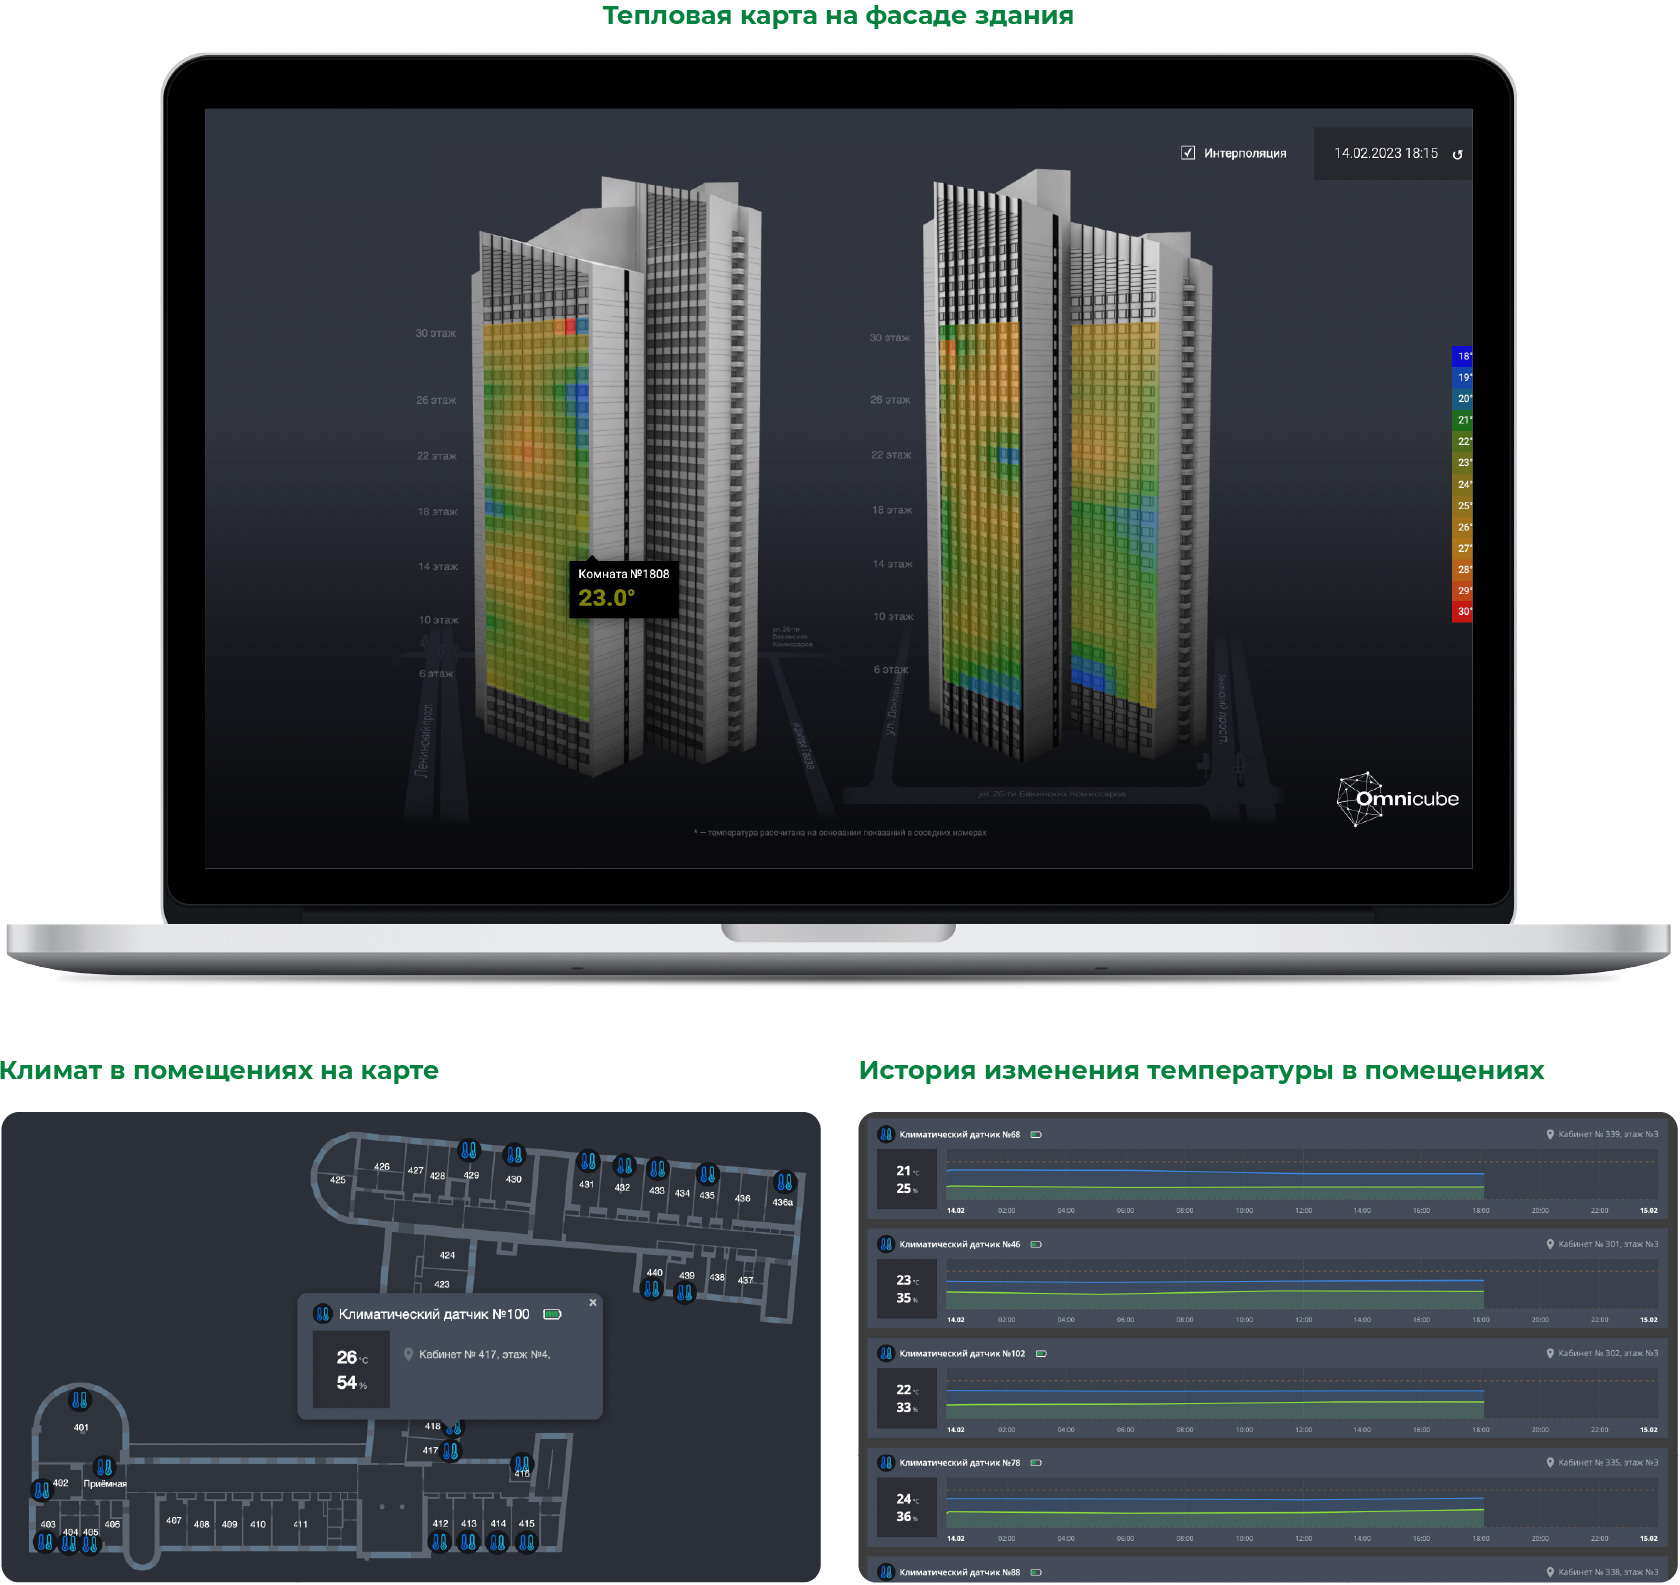The image size is (1680, 1585).
Task: Open the 14.02.2023 18:15 date field
Action: [1385, 154]
